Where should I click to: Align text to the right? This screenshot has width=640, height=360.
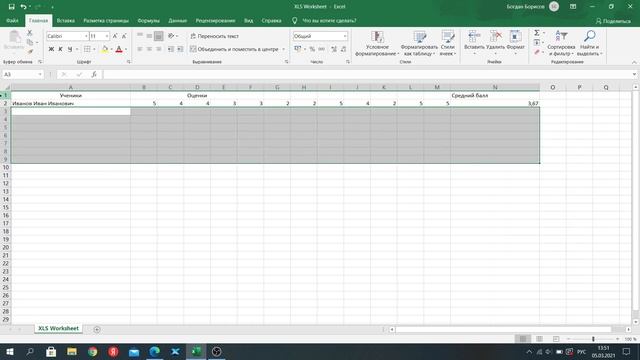[x=159, y=49]
